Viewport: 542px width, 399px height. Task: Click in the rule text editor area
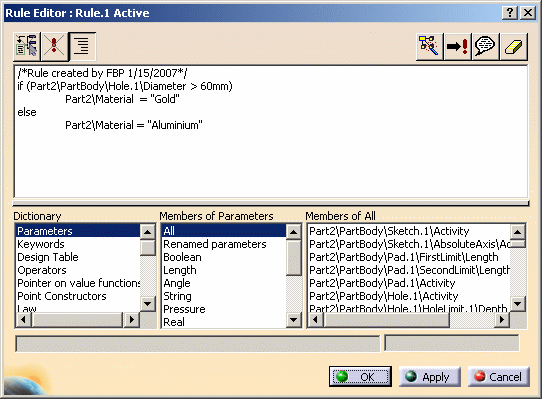coord(271,131)
